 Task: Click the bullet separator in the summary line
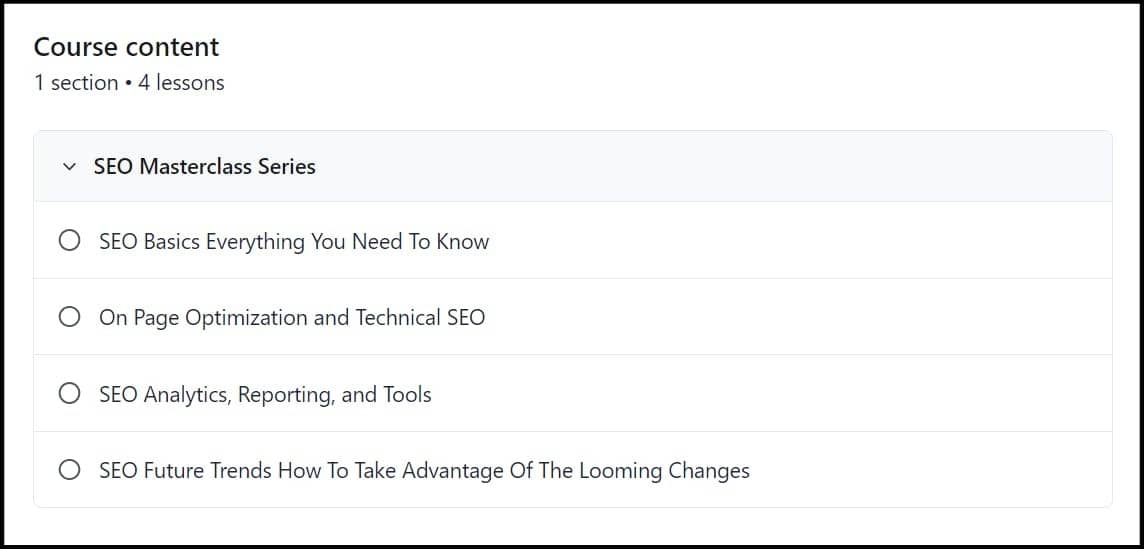pyautogui.click(x=128, y=83)
